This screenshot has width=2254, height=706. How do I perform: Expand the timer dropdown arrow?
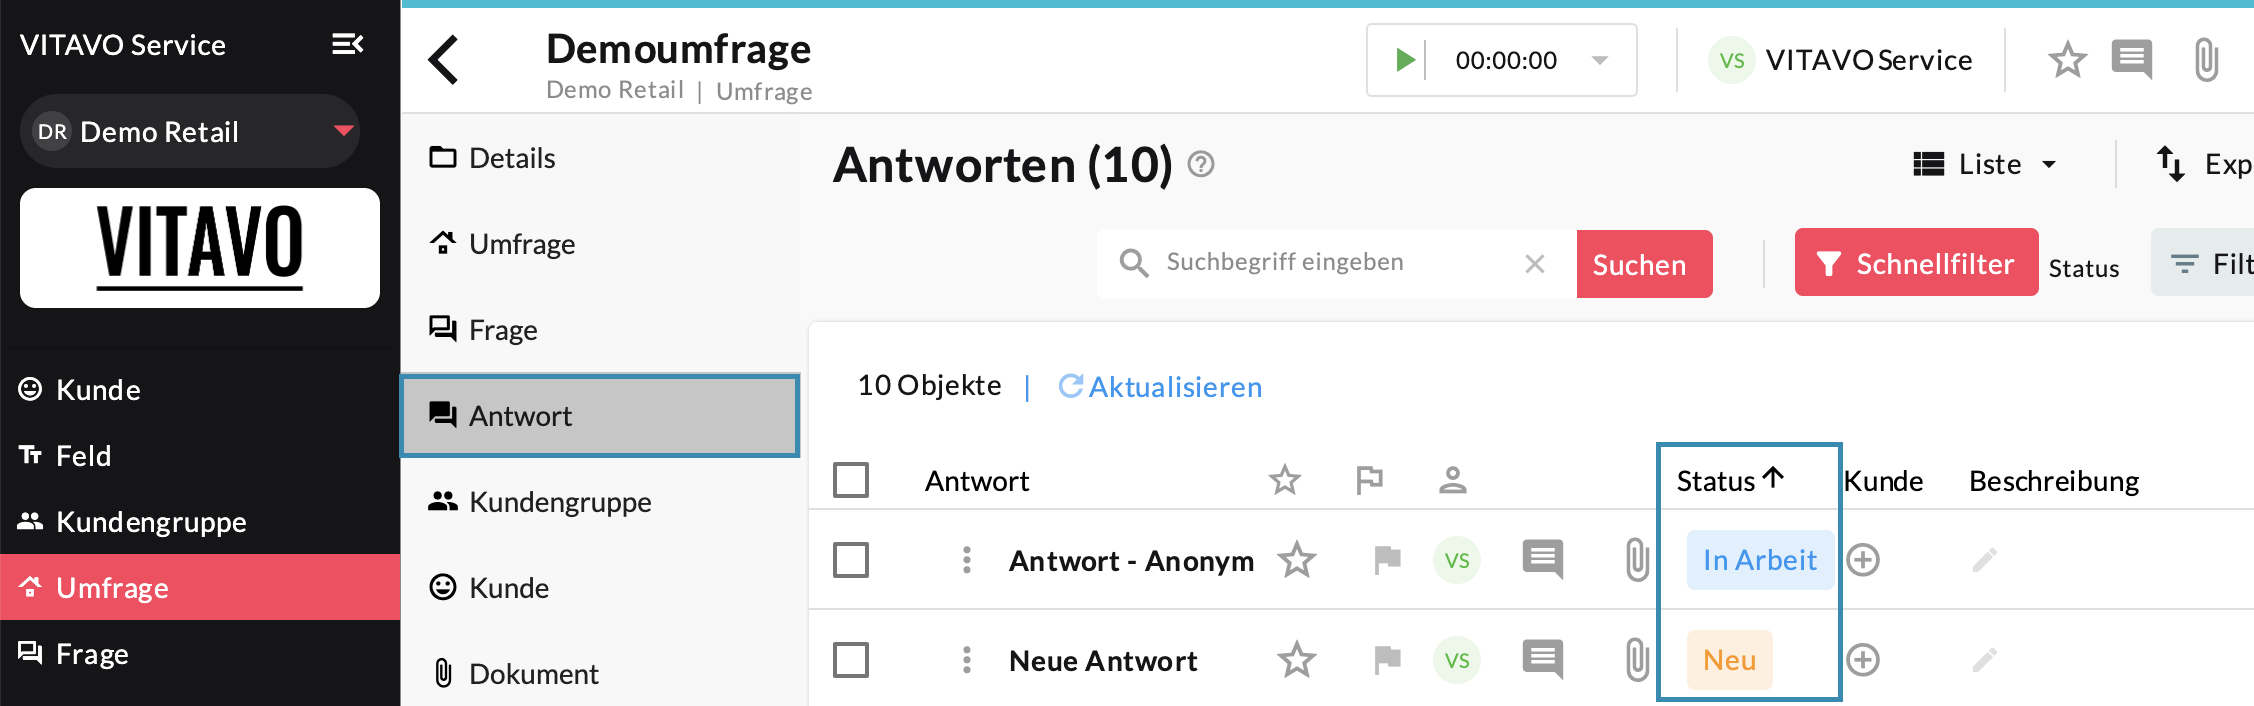click(1600, 60)
